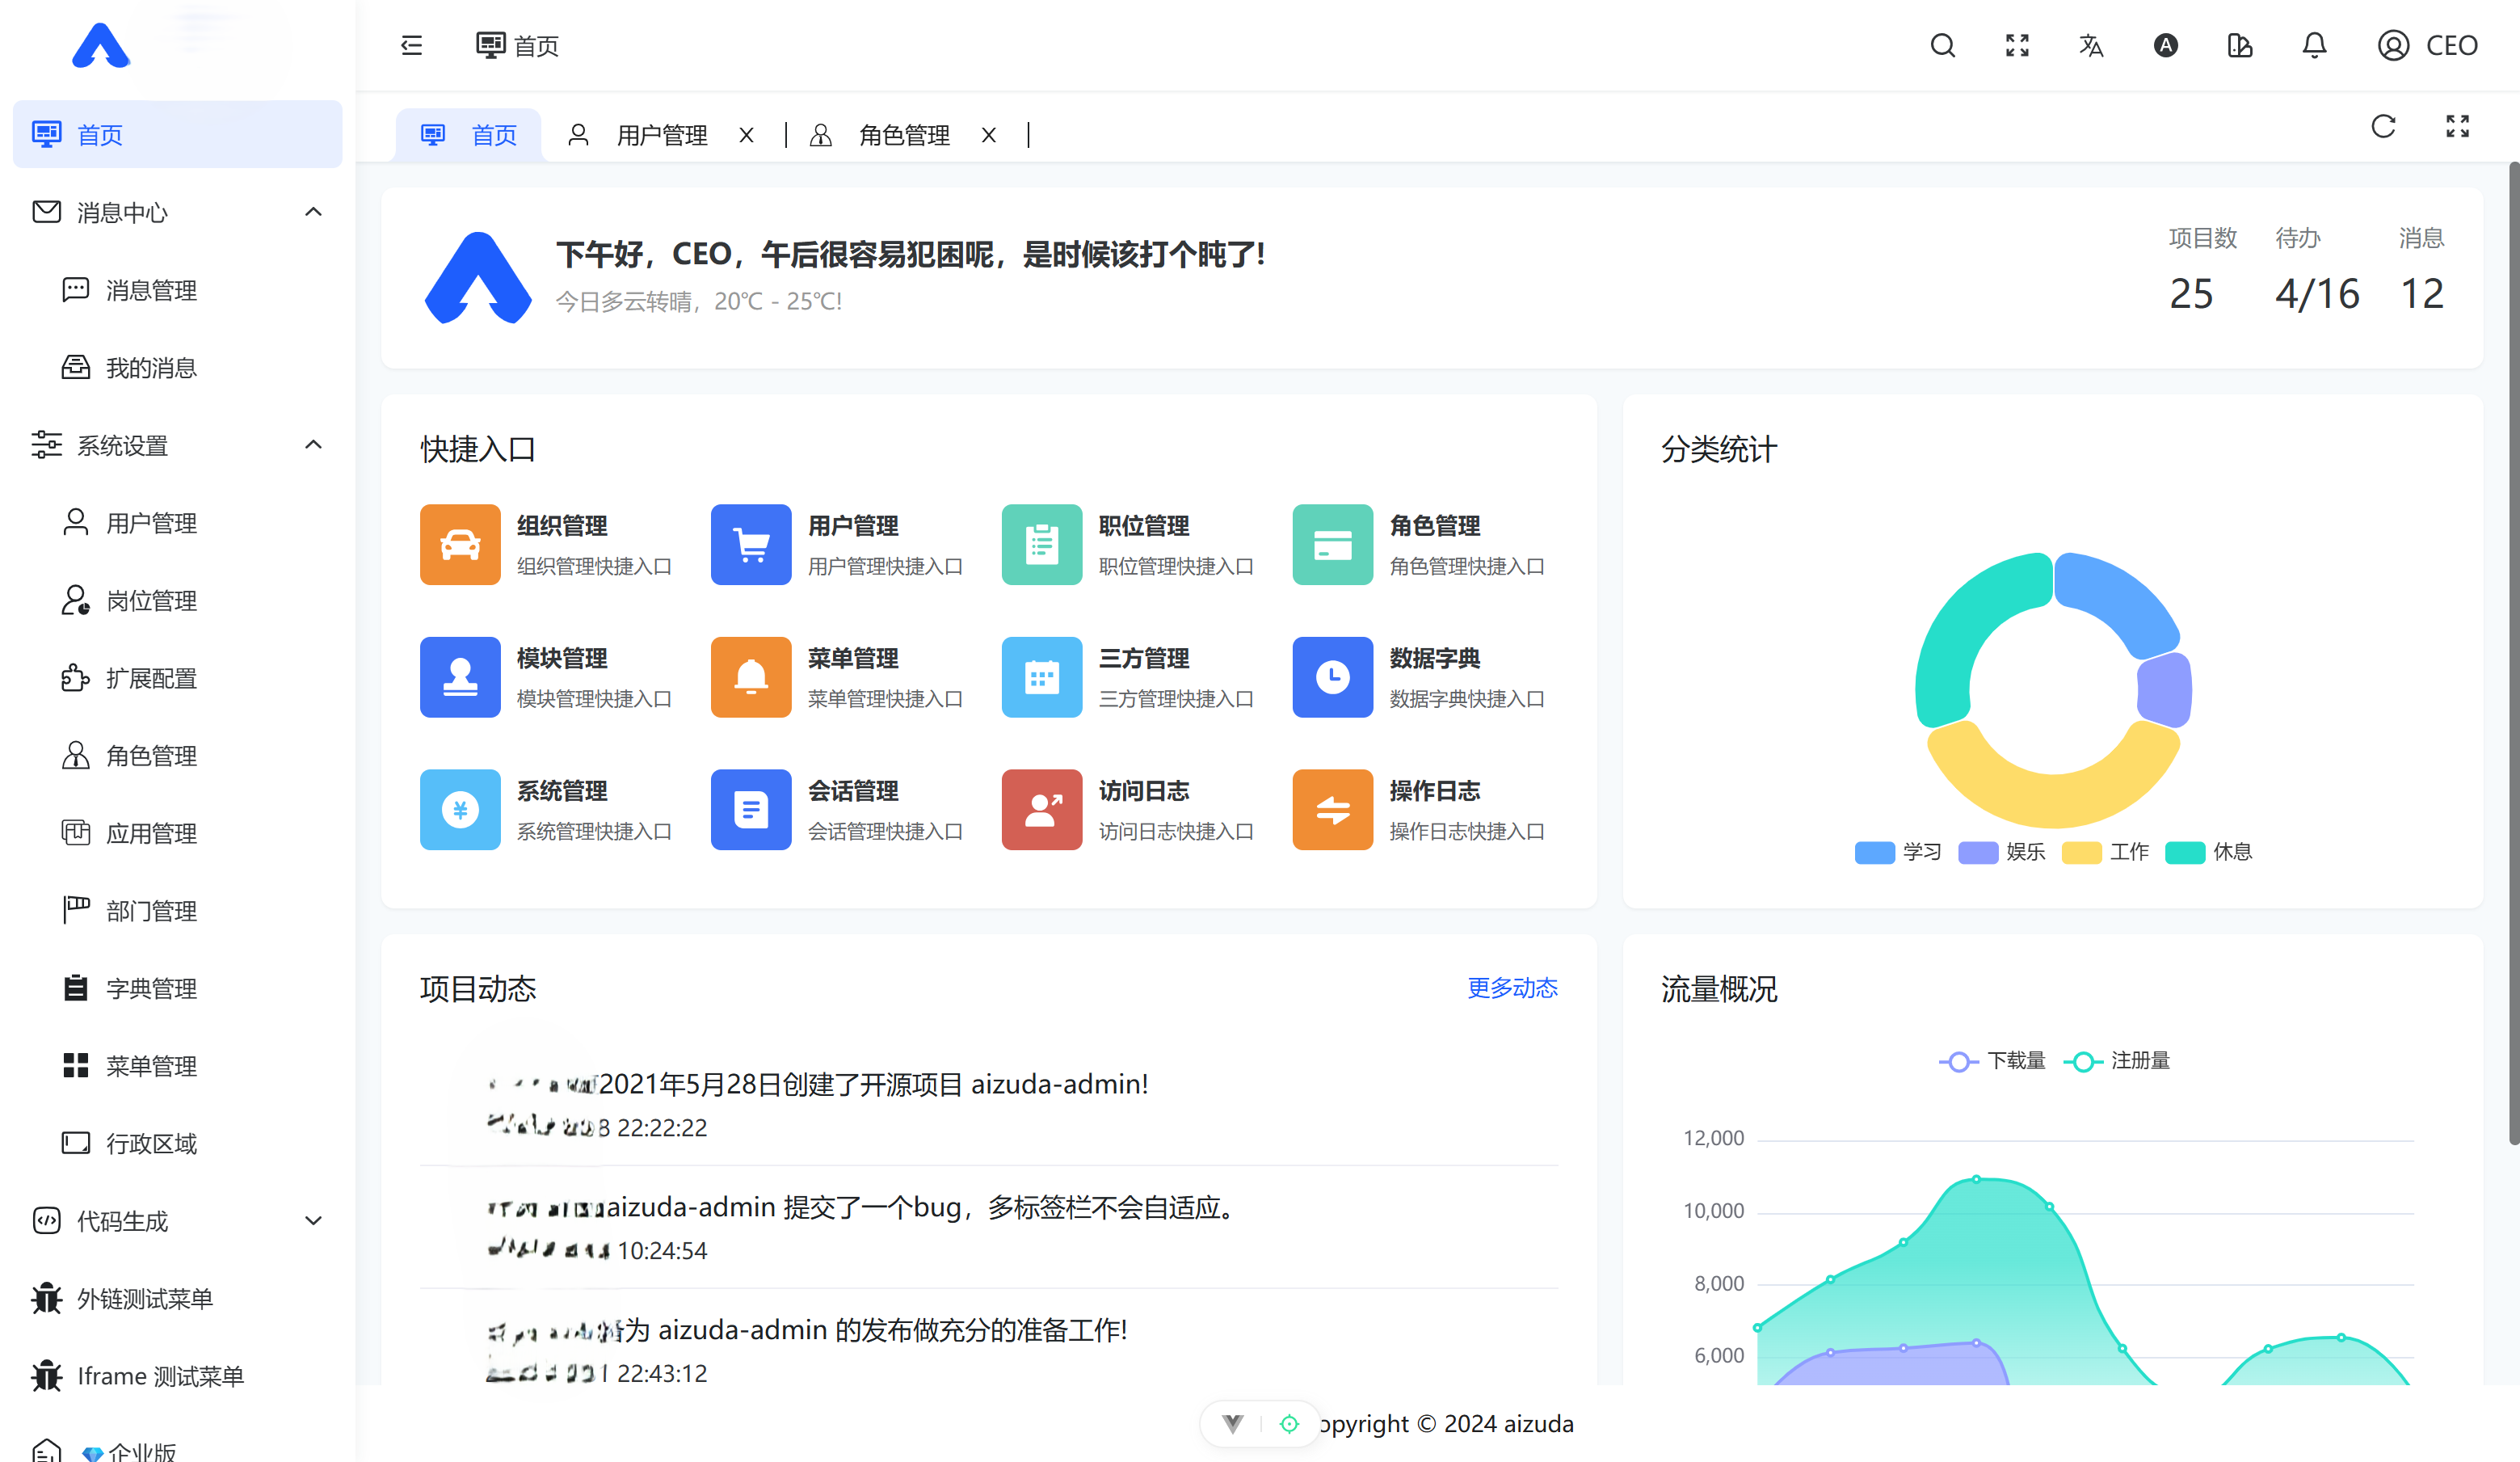The width and height of the screenshot is (2520, 1462).
Task: Click the 数据字典 clock icon
Action: (x=1333, y=677)
